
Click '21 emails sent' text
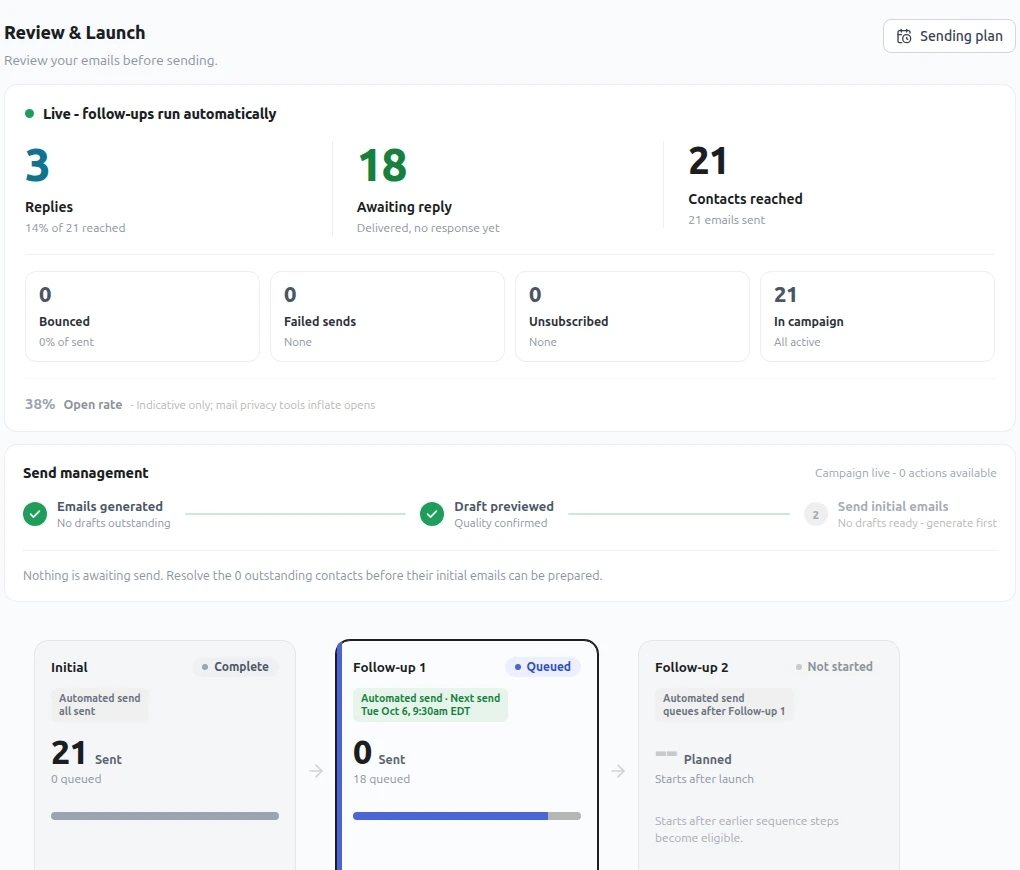[x=727, y=220]
